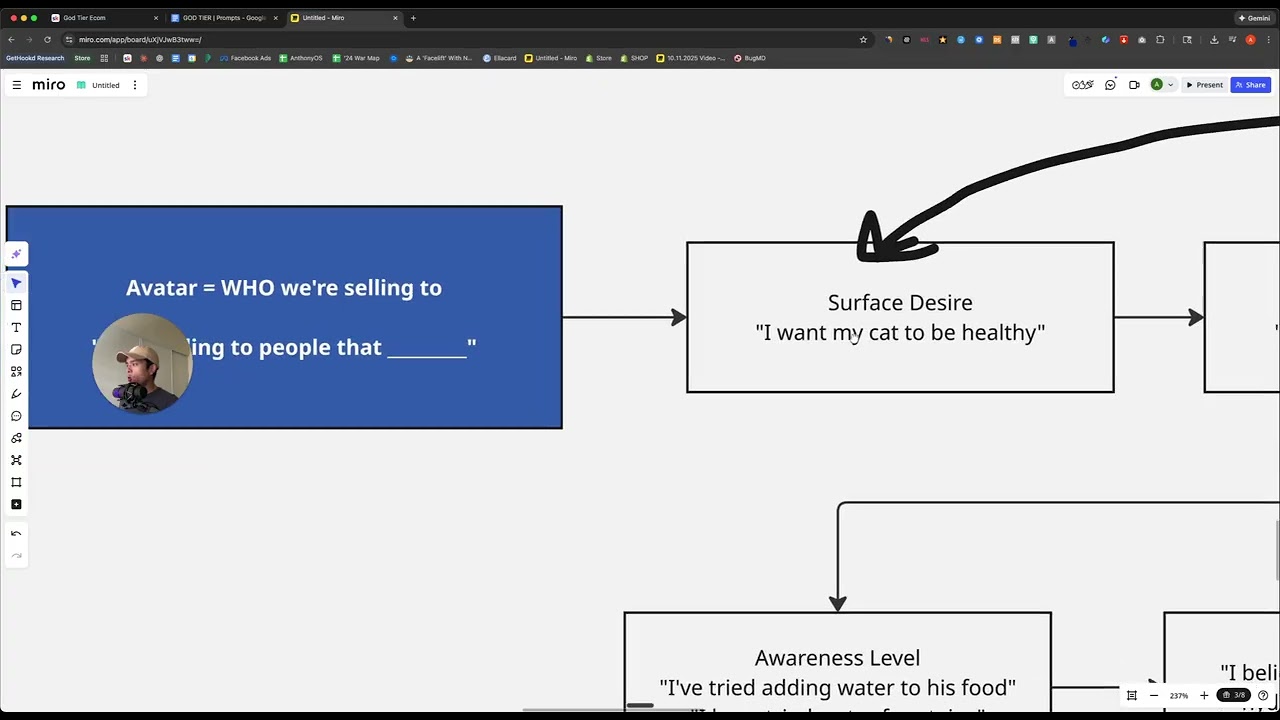Select the Mind map tool

16,460
